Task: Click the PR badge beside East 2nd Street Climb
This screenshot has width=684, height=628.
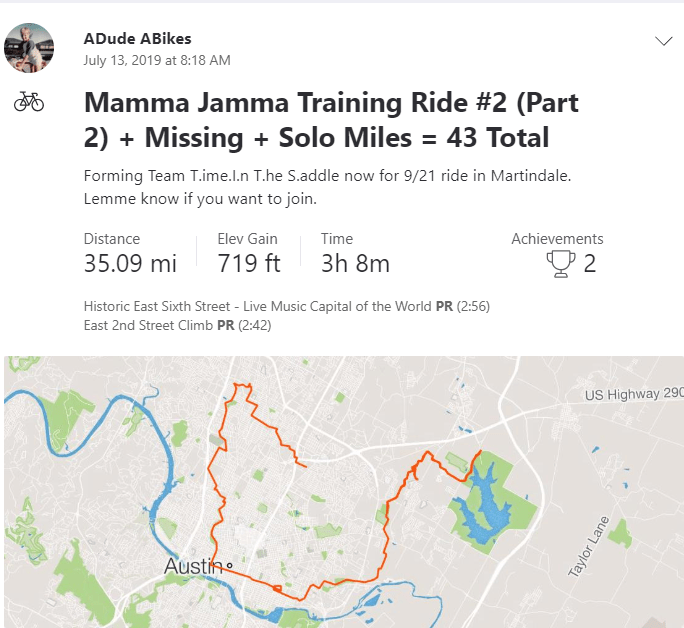Action: click(226, 325)
